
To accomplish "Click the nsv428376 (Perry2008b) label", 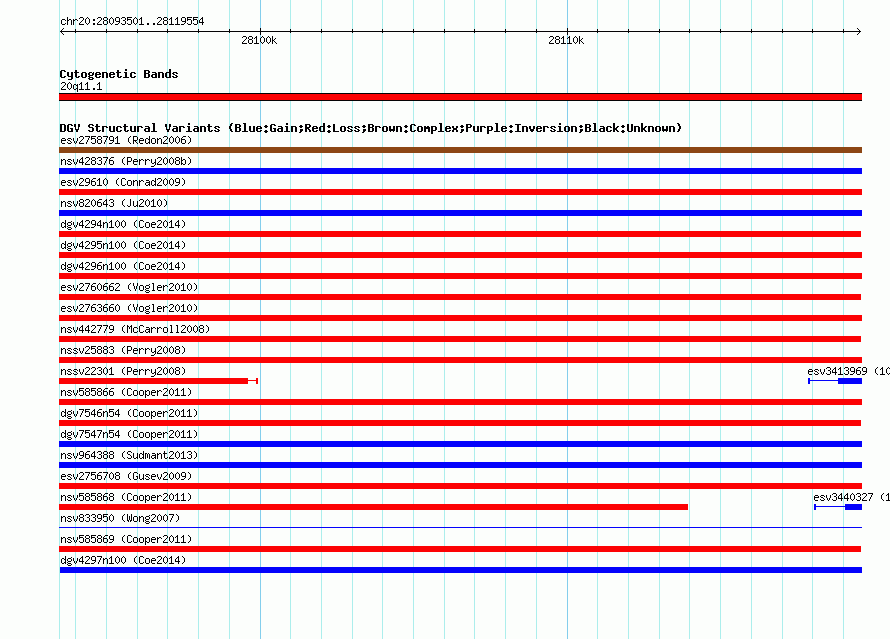I will 126,161.
